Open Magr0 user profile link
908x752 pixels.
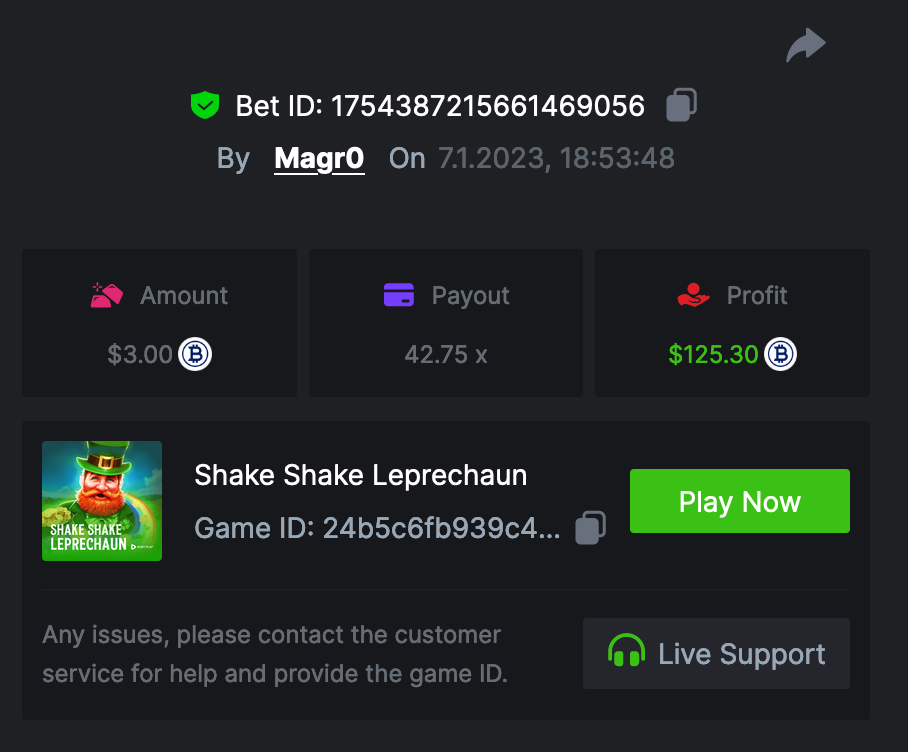(319, 158)
